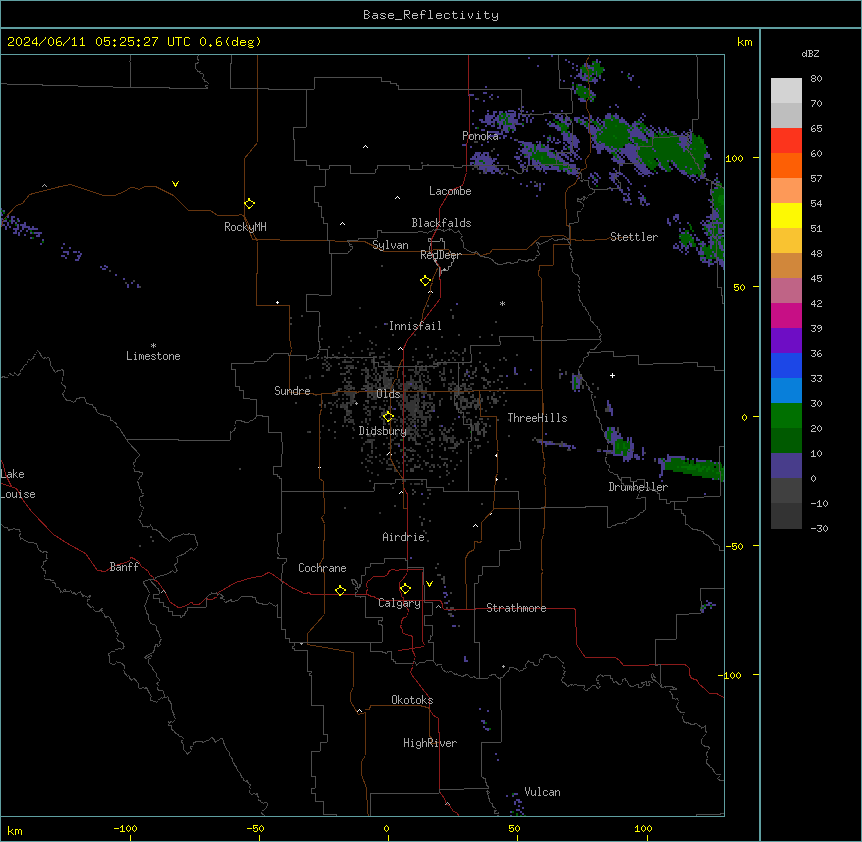
Task: Select the yellow diamond marker under Cochrane
Action: [340, 590]
